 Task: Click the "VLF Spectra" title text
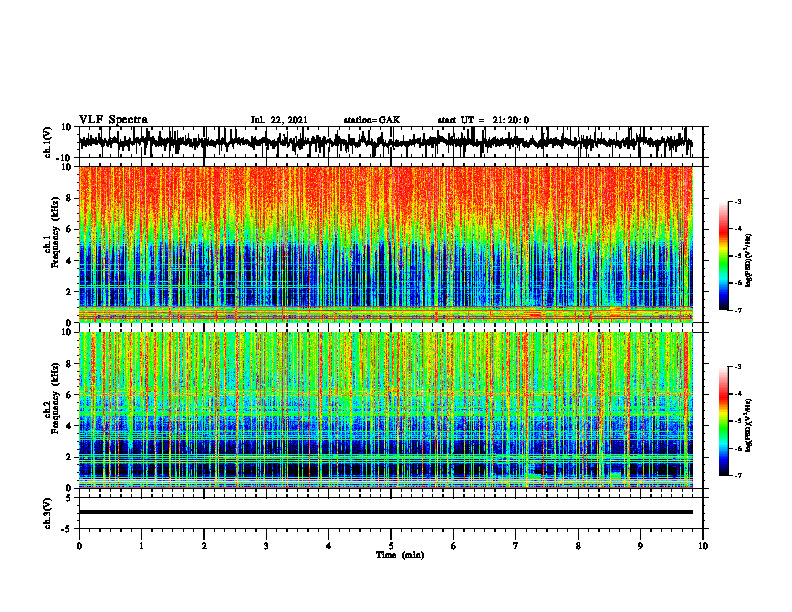coord(113,120)
